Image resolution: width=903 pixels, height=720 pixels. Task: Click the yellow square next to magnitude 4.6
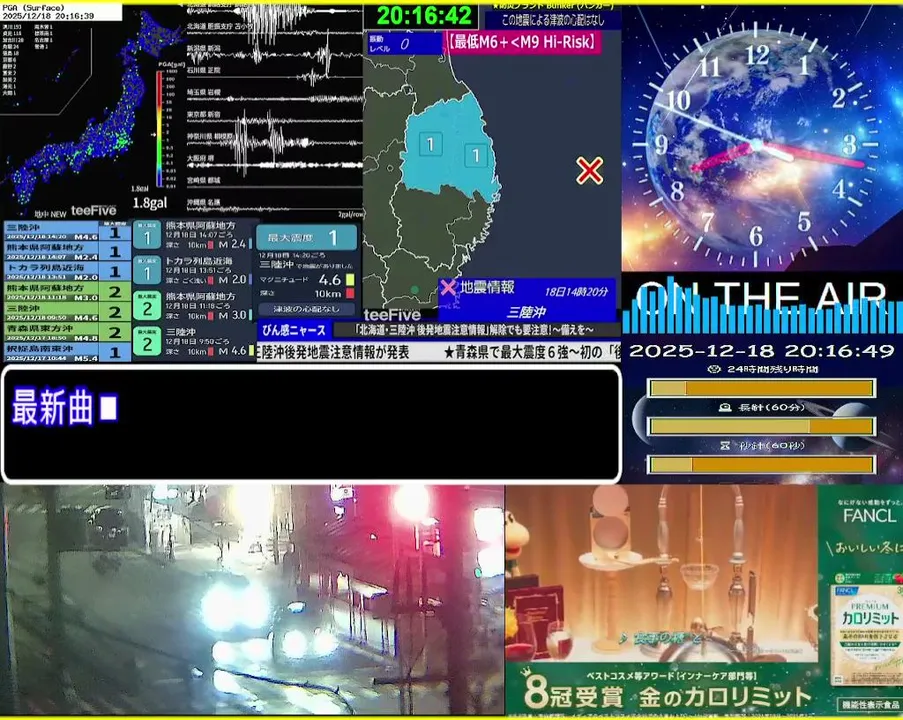(x=350, y=280)
